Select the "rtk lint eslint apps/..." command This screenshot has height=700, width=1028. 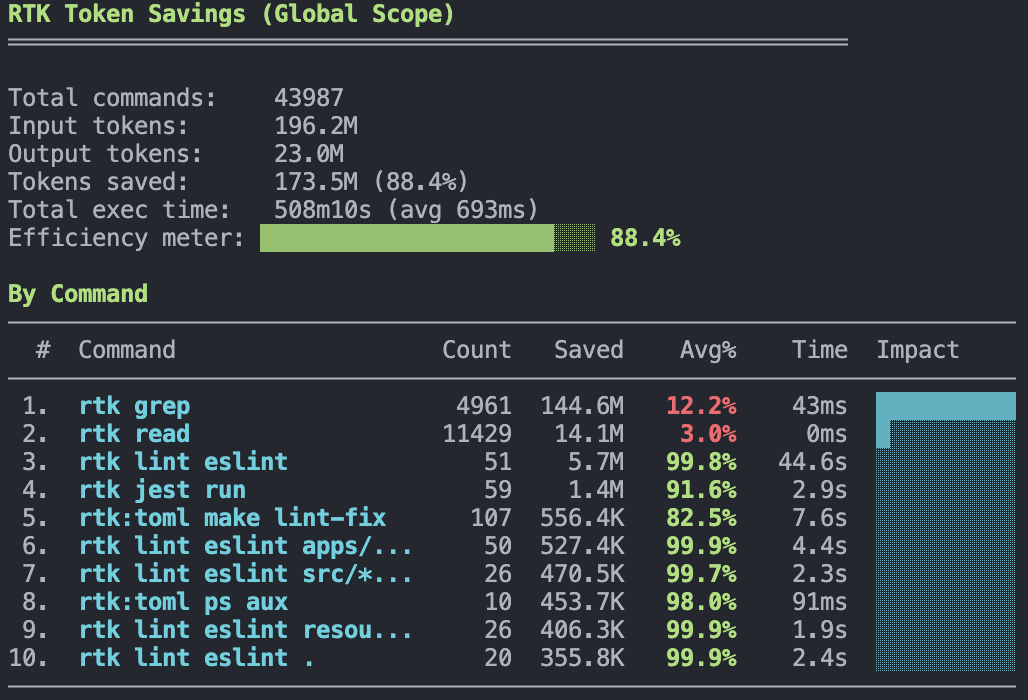[x=246, y=547]
